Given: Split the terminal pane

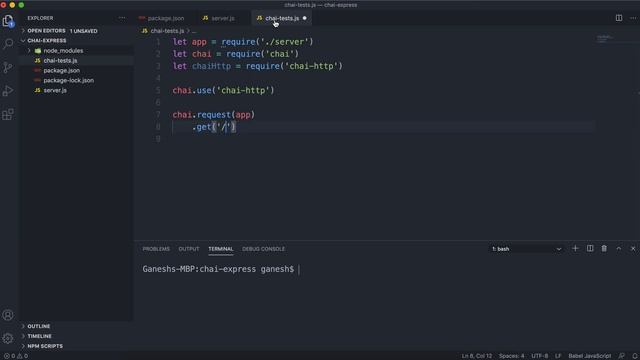Looking at the screenshot, I should [590, 248].
